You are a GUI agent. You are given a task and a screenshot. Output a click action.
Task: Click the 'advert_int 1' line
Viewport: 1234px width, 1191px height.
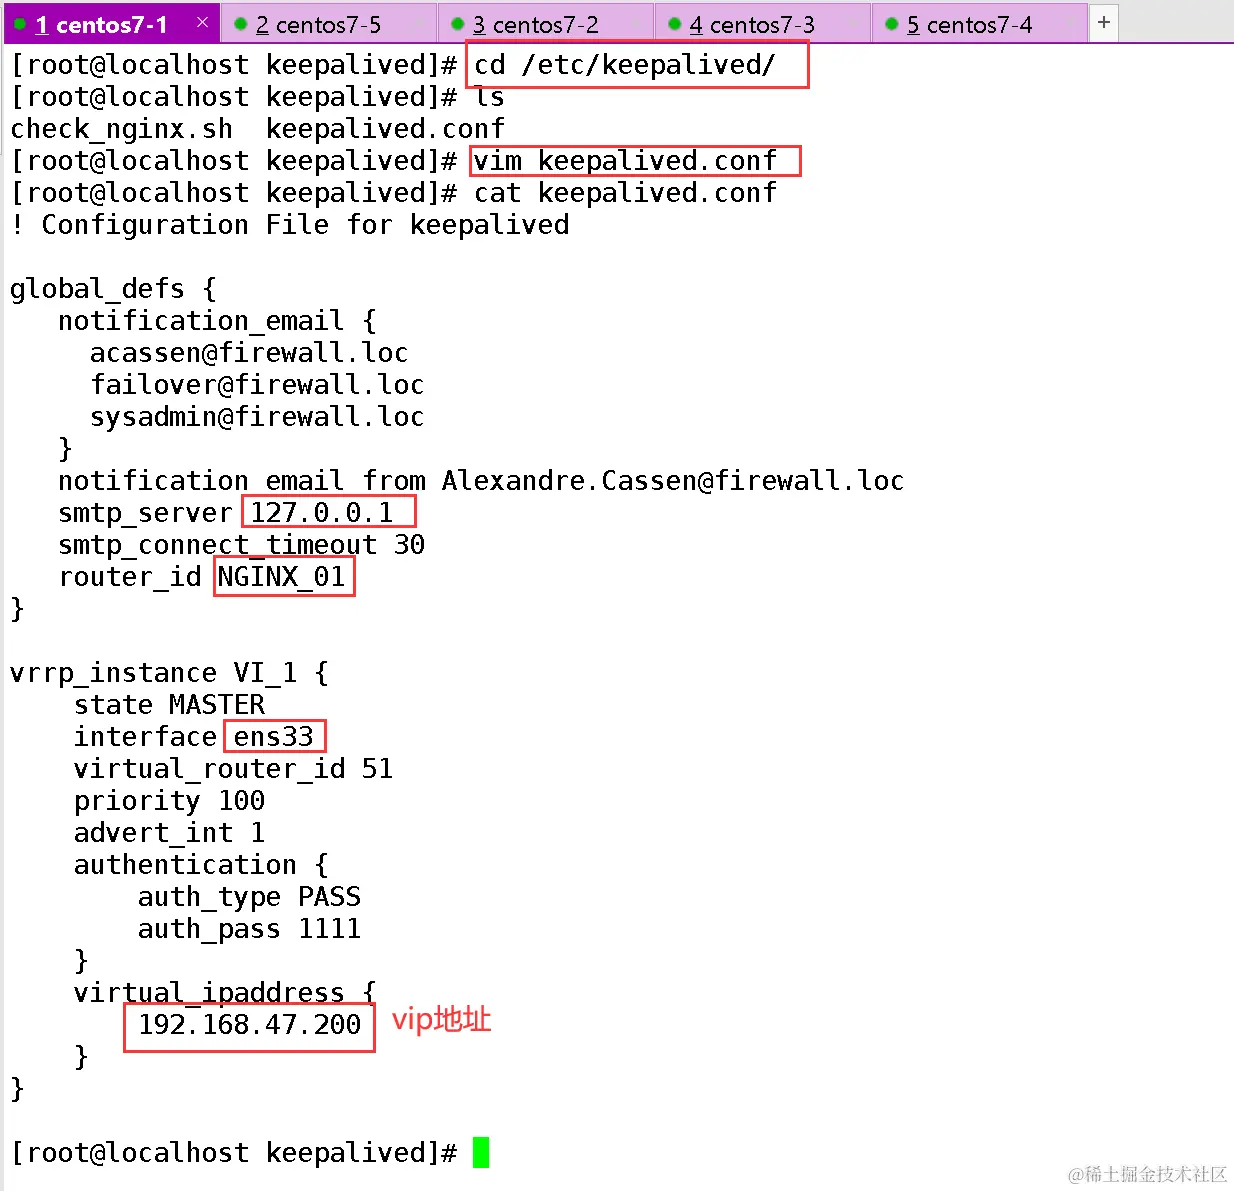[169, 833]
